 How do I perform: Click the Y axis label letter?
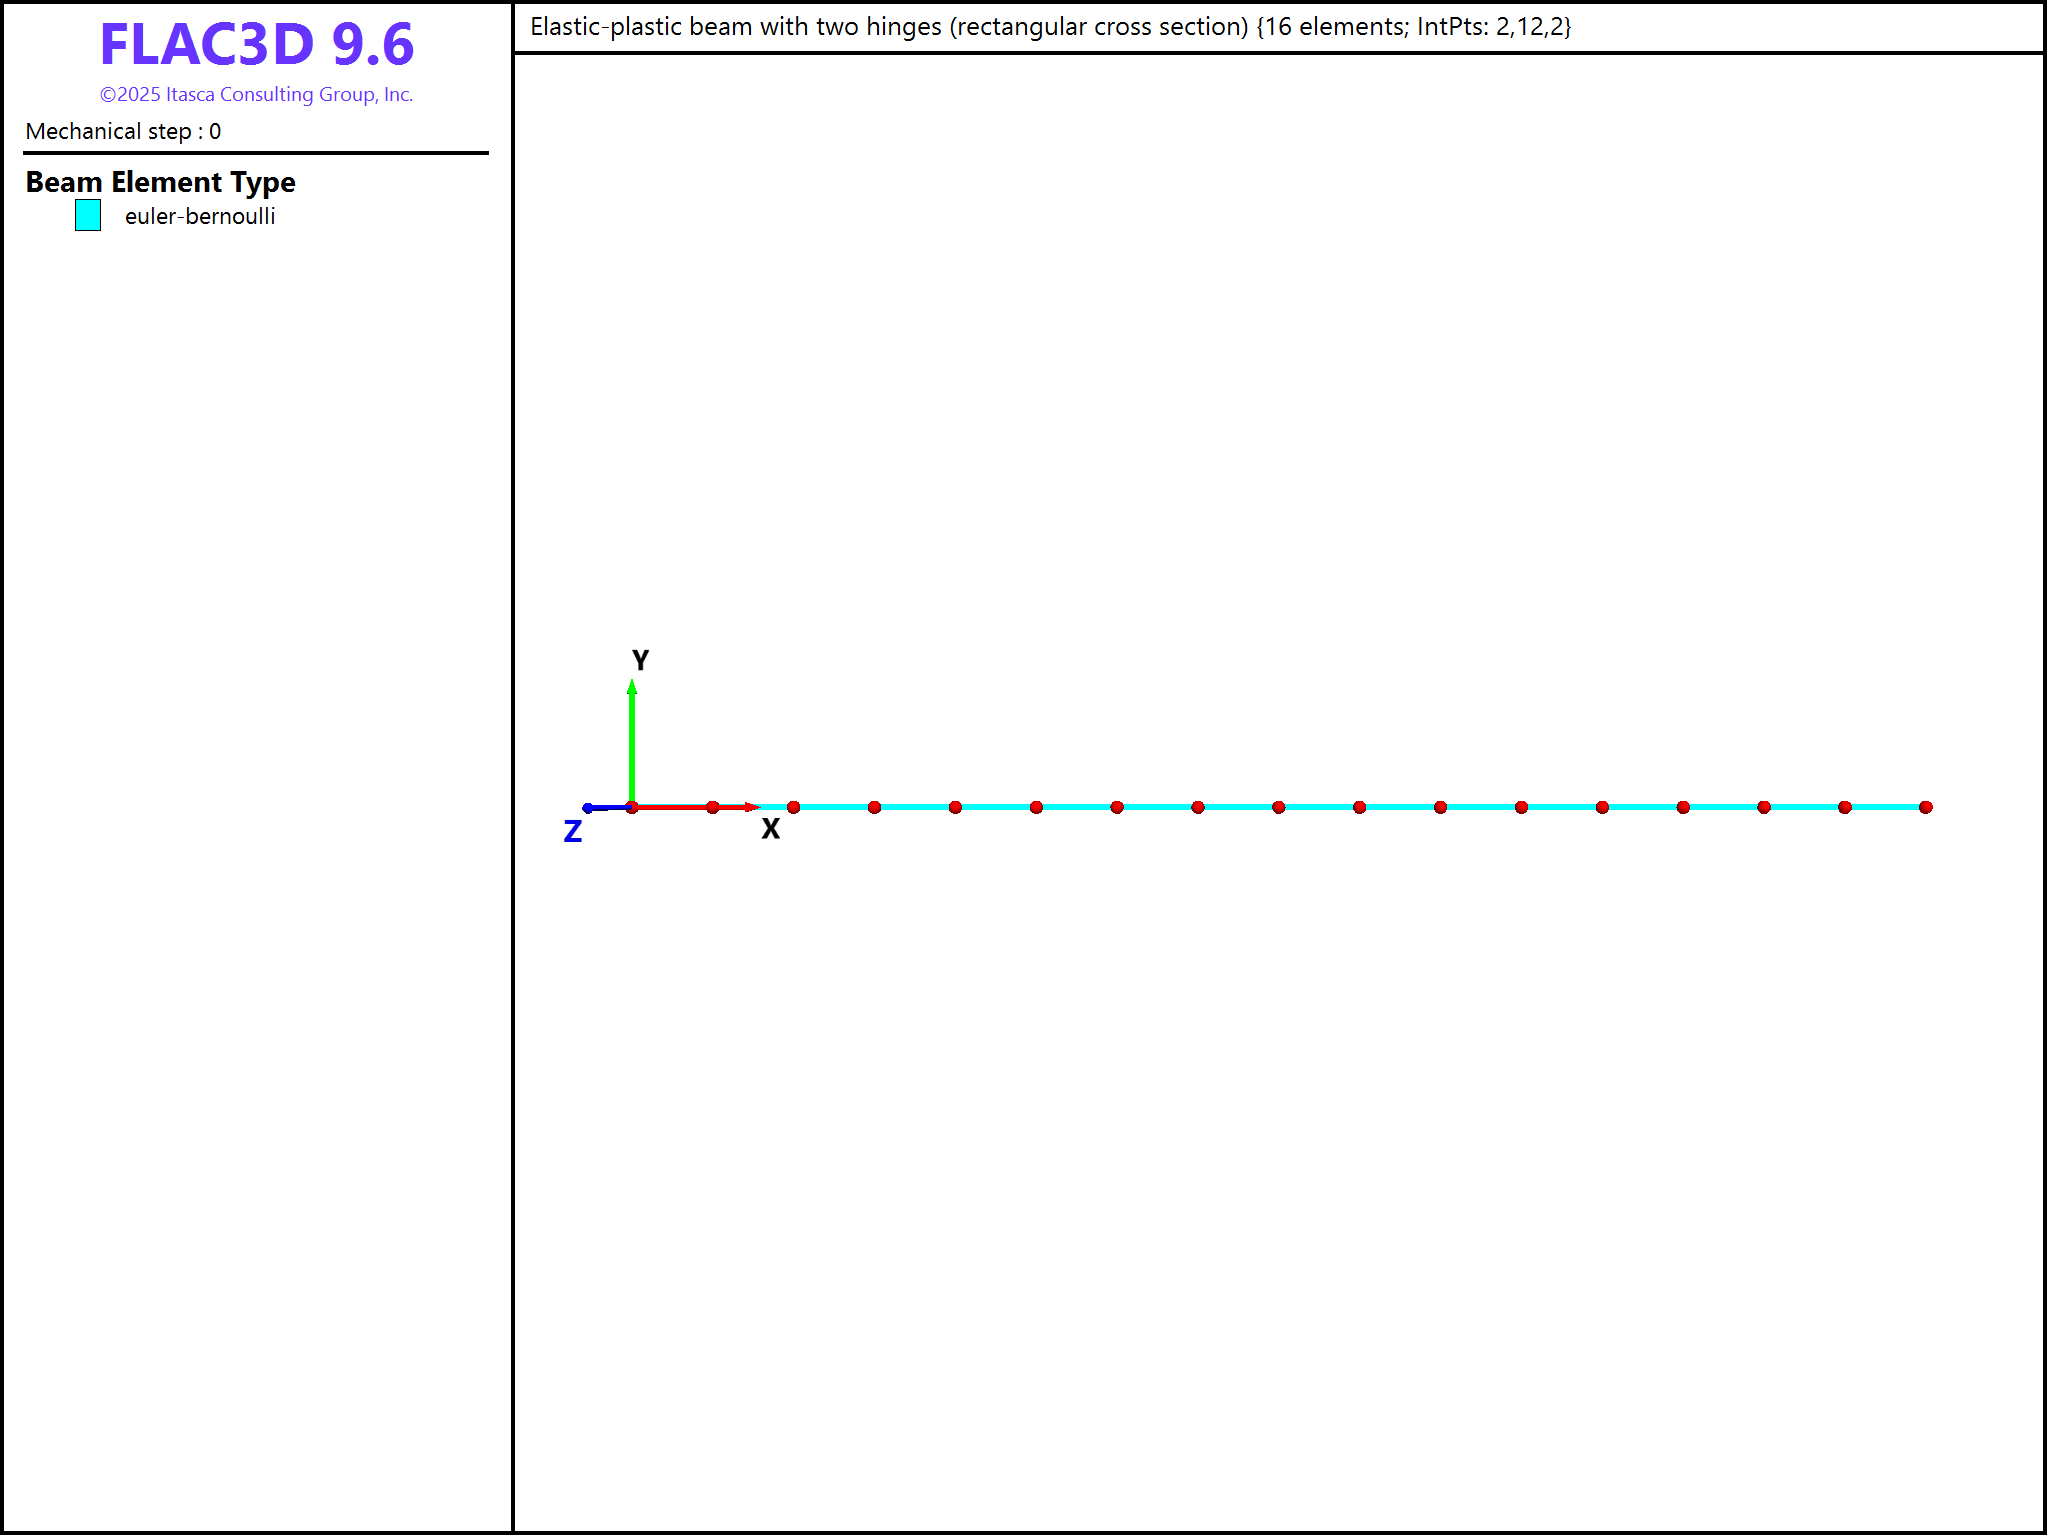(x=640, y=660)
